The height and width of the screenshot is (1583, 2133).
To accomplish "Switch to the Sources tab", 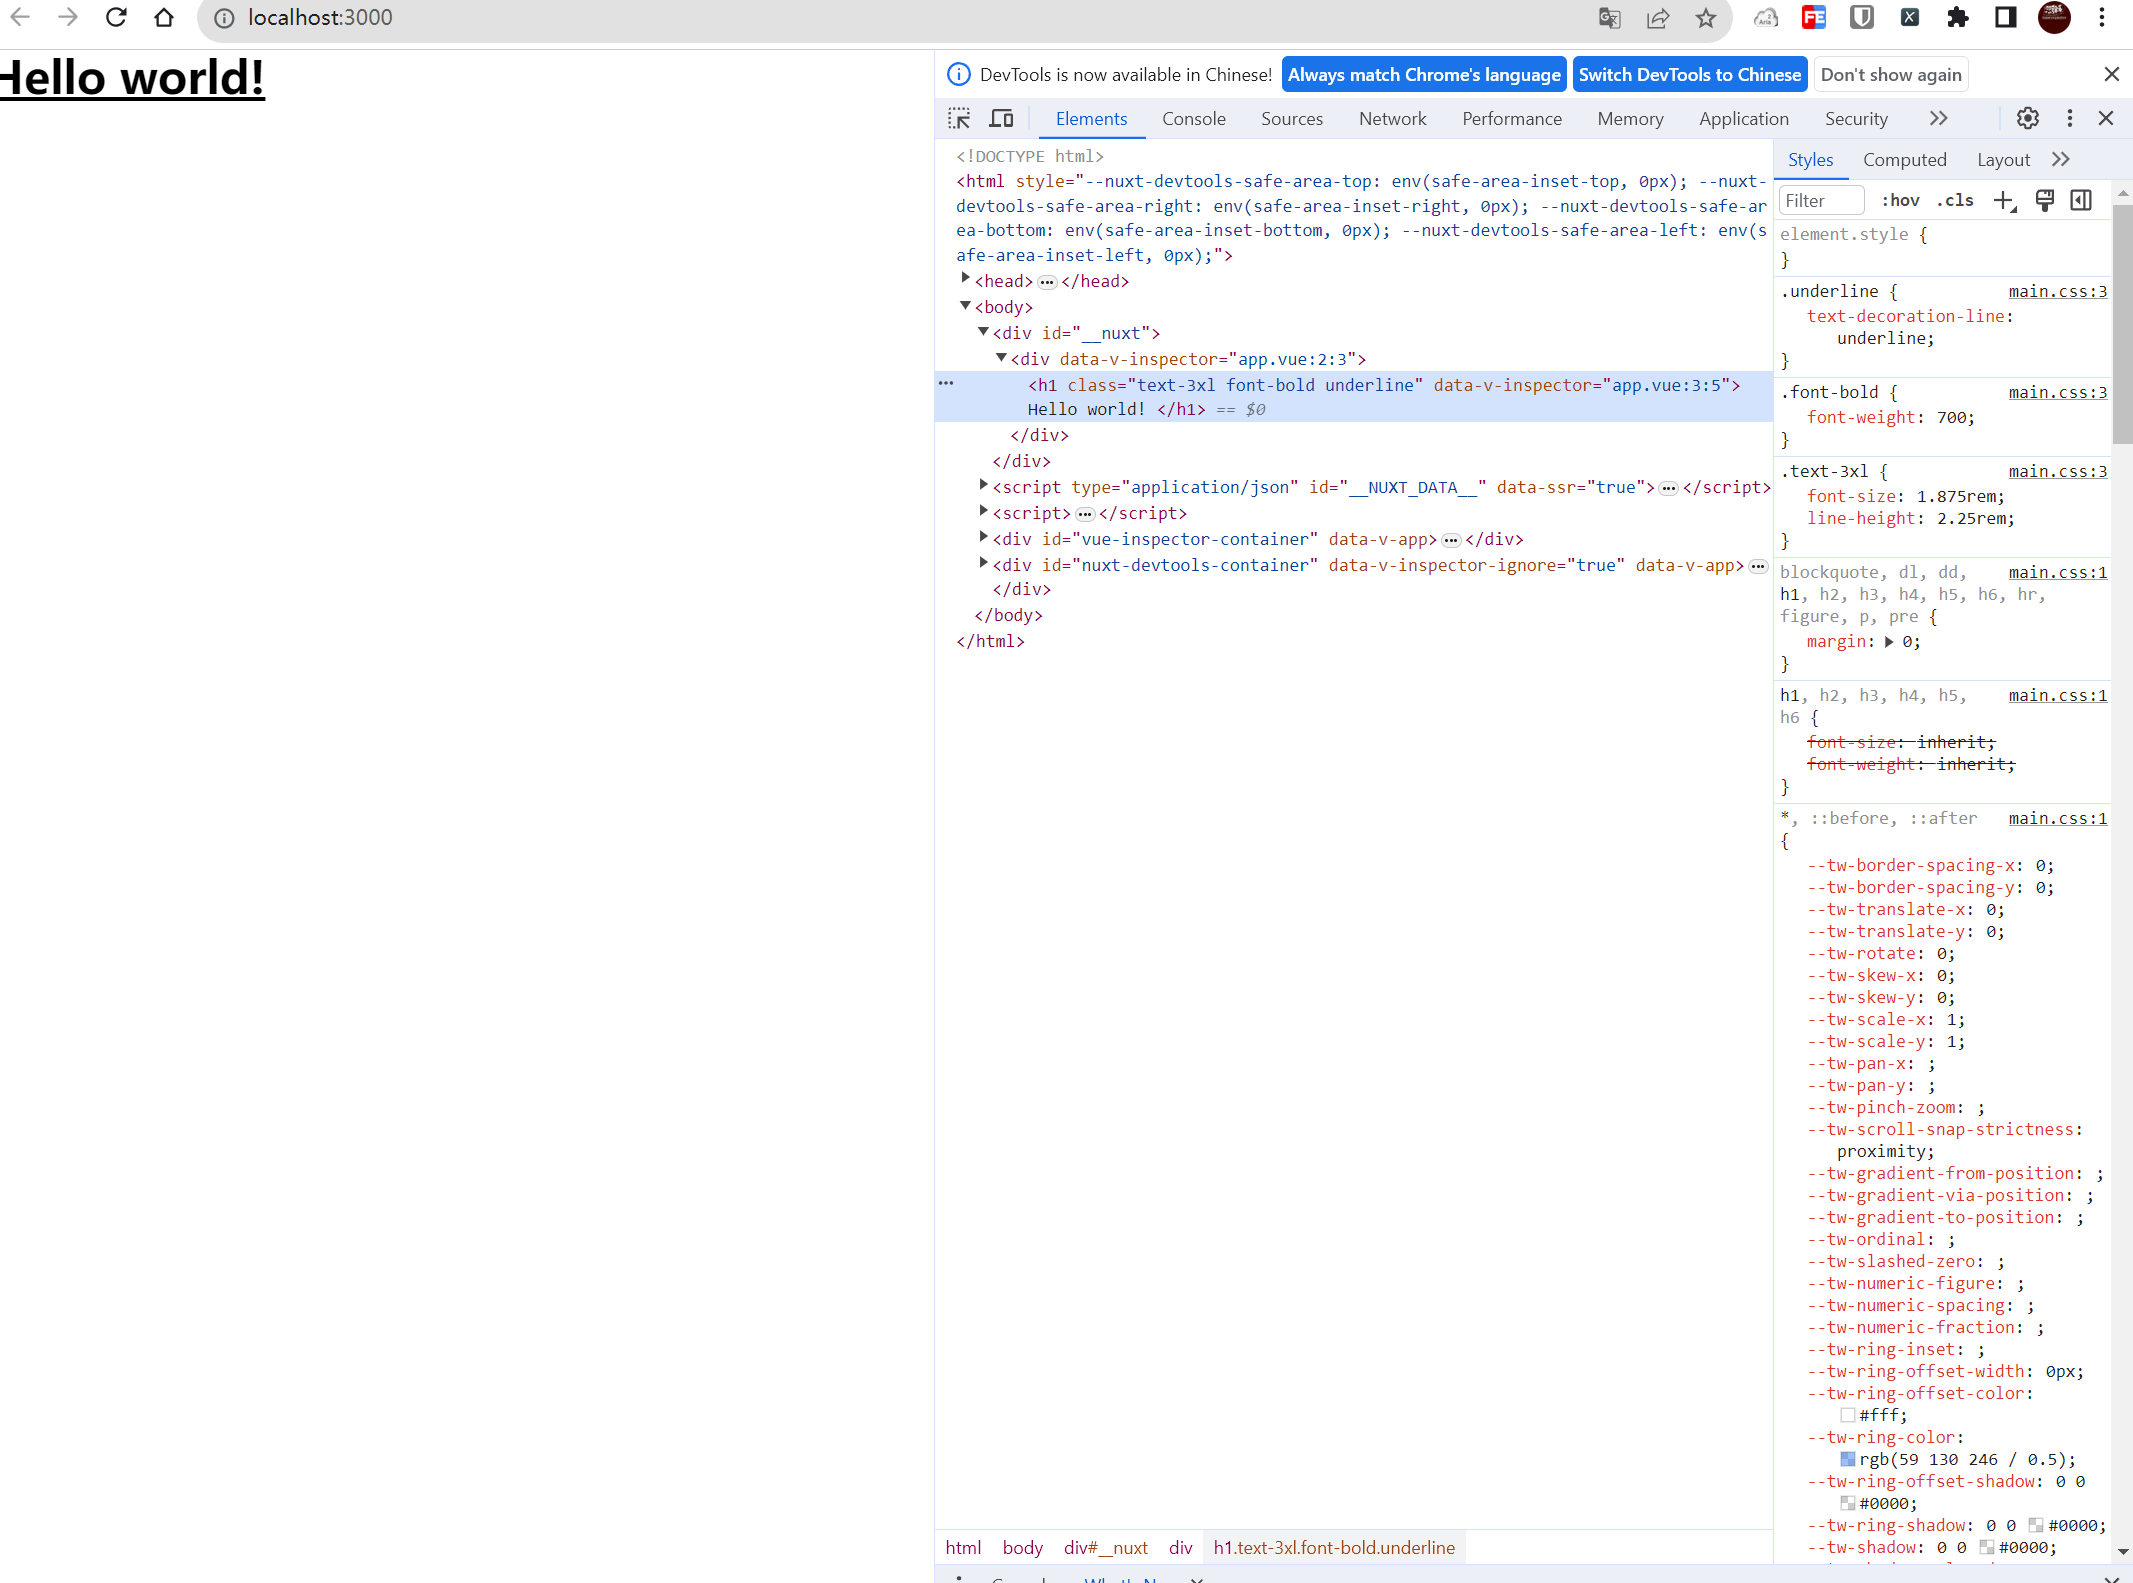I will click(x=1291, y=118).
